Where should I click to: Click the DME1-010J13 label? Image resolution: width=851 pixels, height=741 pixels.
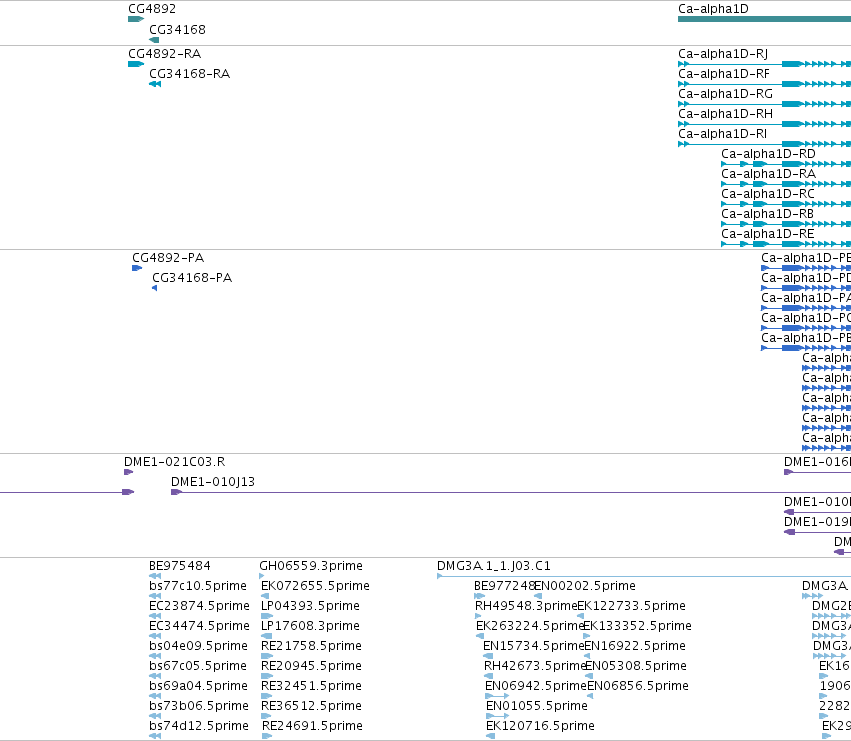pyautogui.click(x=213, y=482)
